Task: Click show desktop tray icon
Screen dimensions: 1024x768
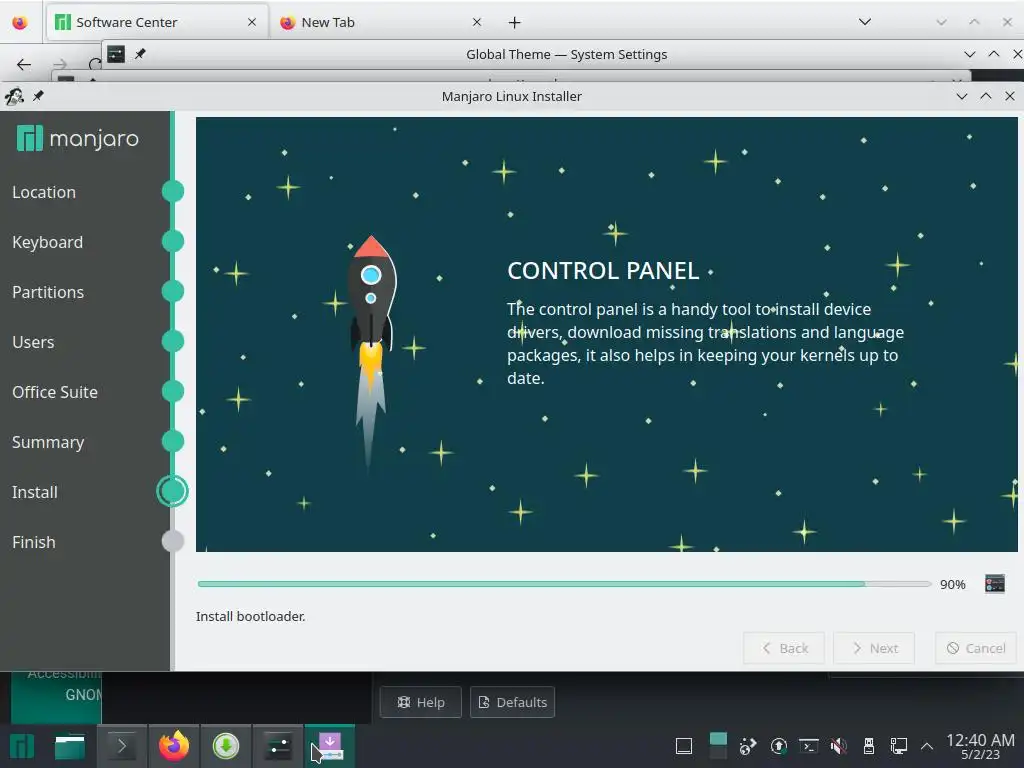Action: 684,746
